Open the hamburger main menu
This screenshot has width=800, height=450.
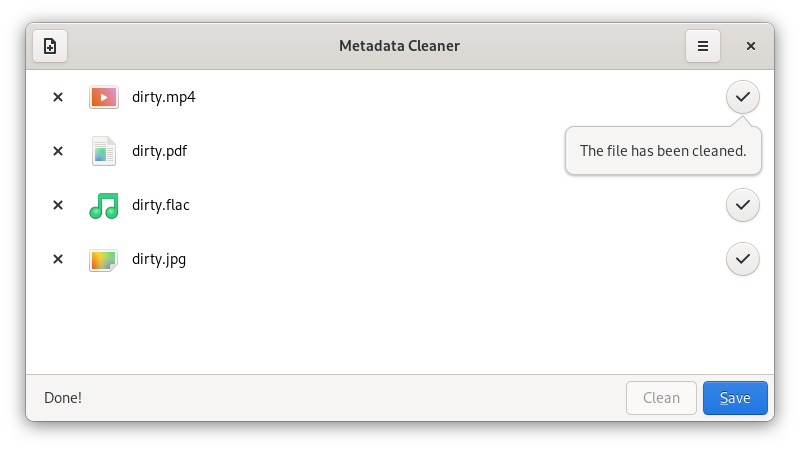[x=703, y=46]
